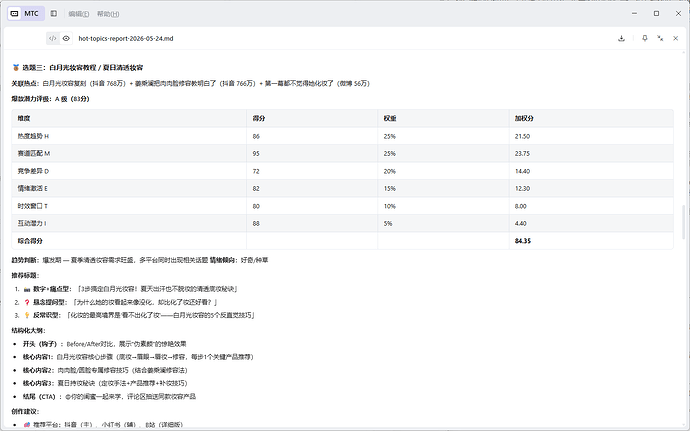Click the 得分 column header
Screen dimensions: 690x431
(x=259, y=118)
